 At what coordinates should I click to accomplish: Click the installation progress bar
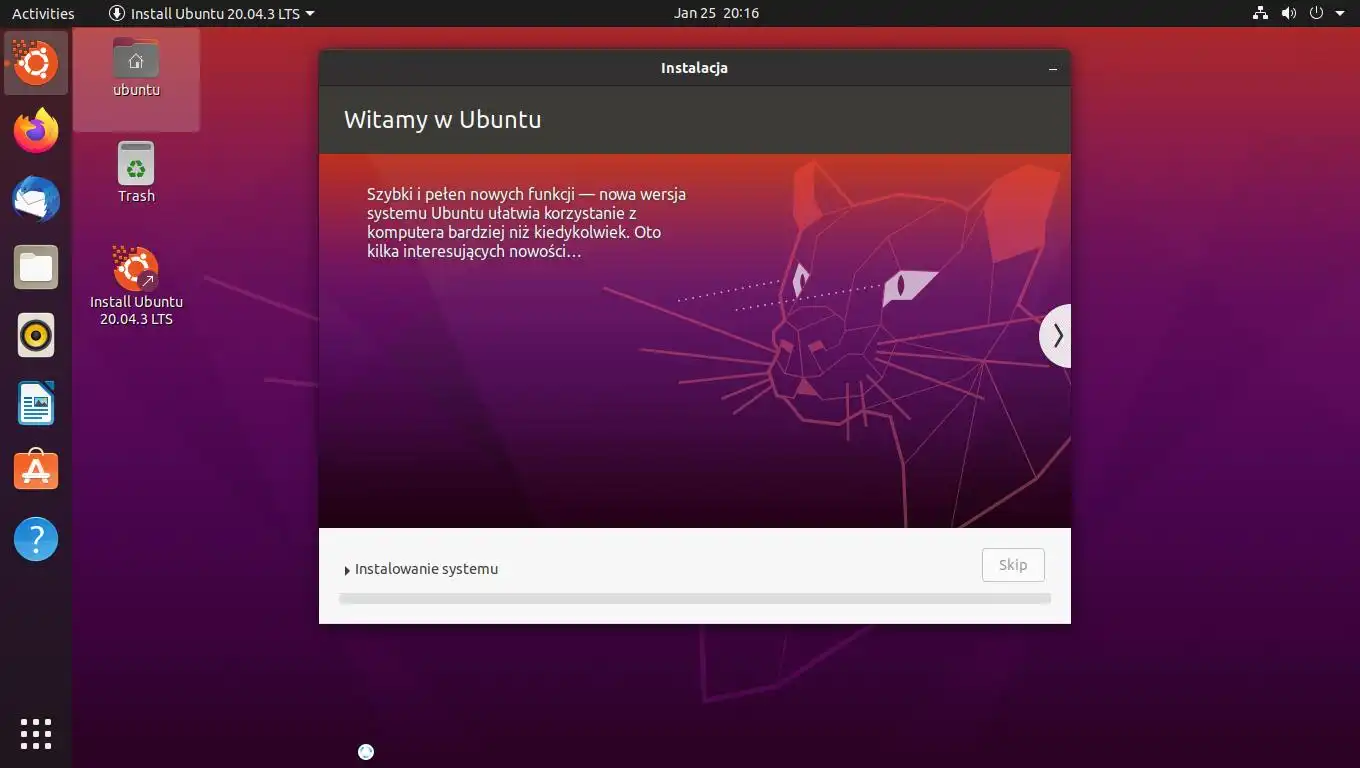tap(695, 598)
